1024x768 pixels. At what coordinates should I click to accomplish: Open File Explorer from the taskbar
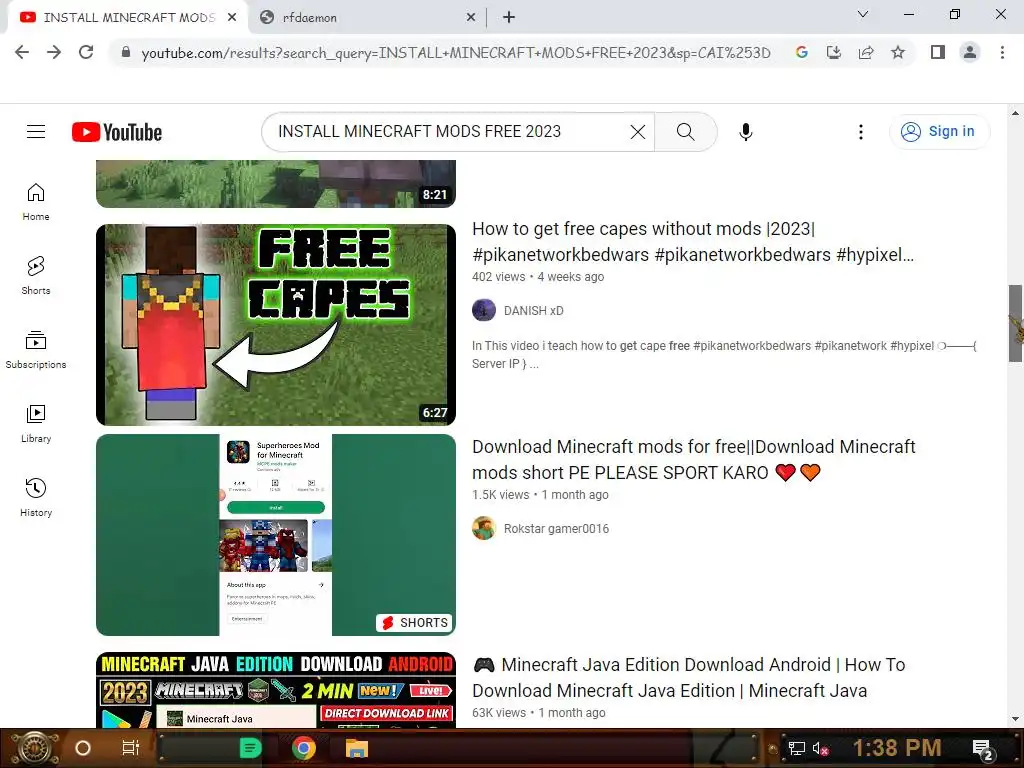point(357,748)
